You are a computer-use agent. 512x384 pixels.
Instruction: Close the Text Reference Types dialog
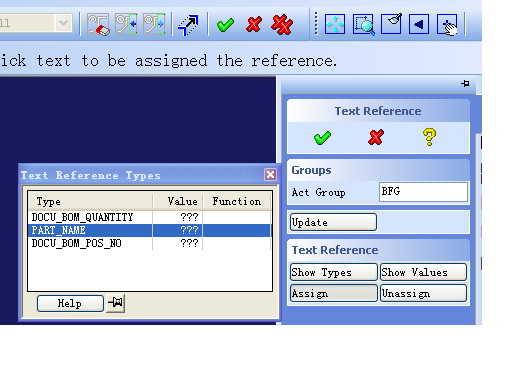pyautogui.click(x=270, y=174)
